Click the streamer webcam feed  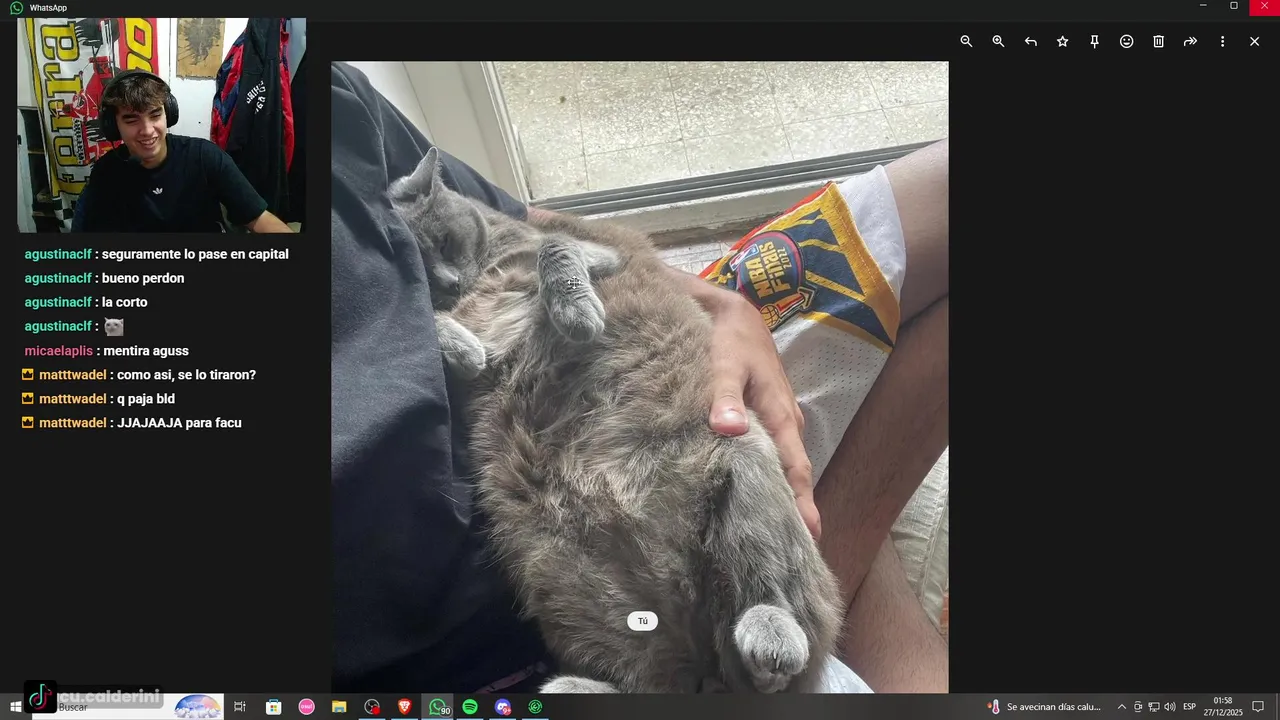(x=161, y=125)
